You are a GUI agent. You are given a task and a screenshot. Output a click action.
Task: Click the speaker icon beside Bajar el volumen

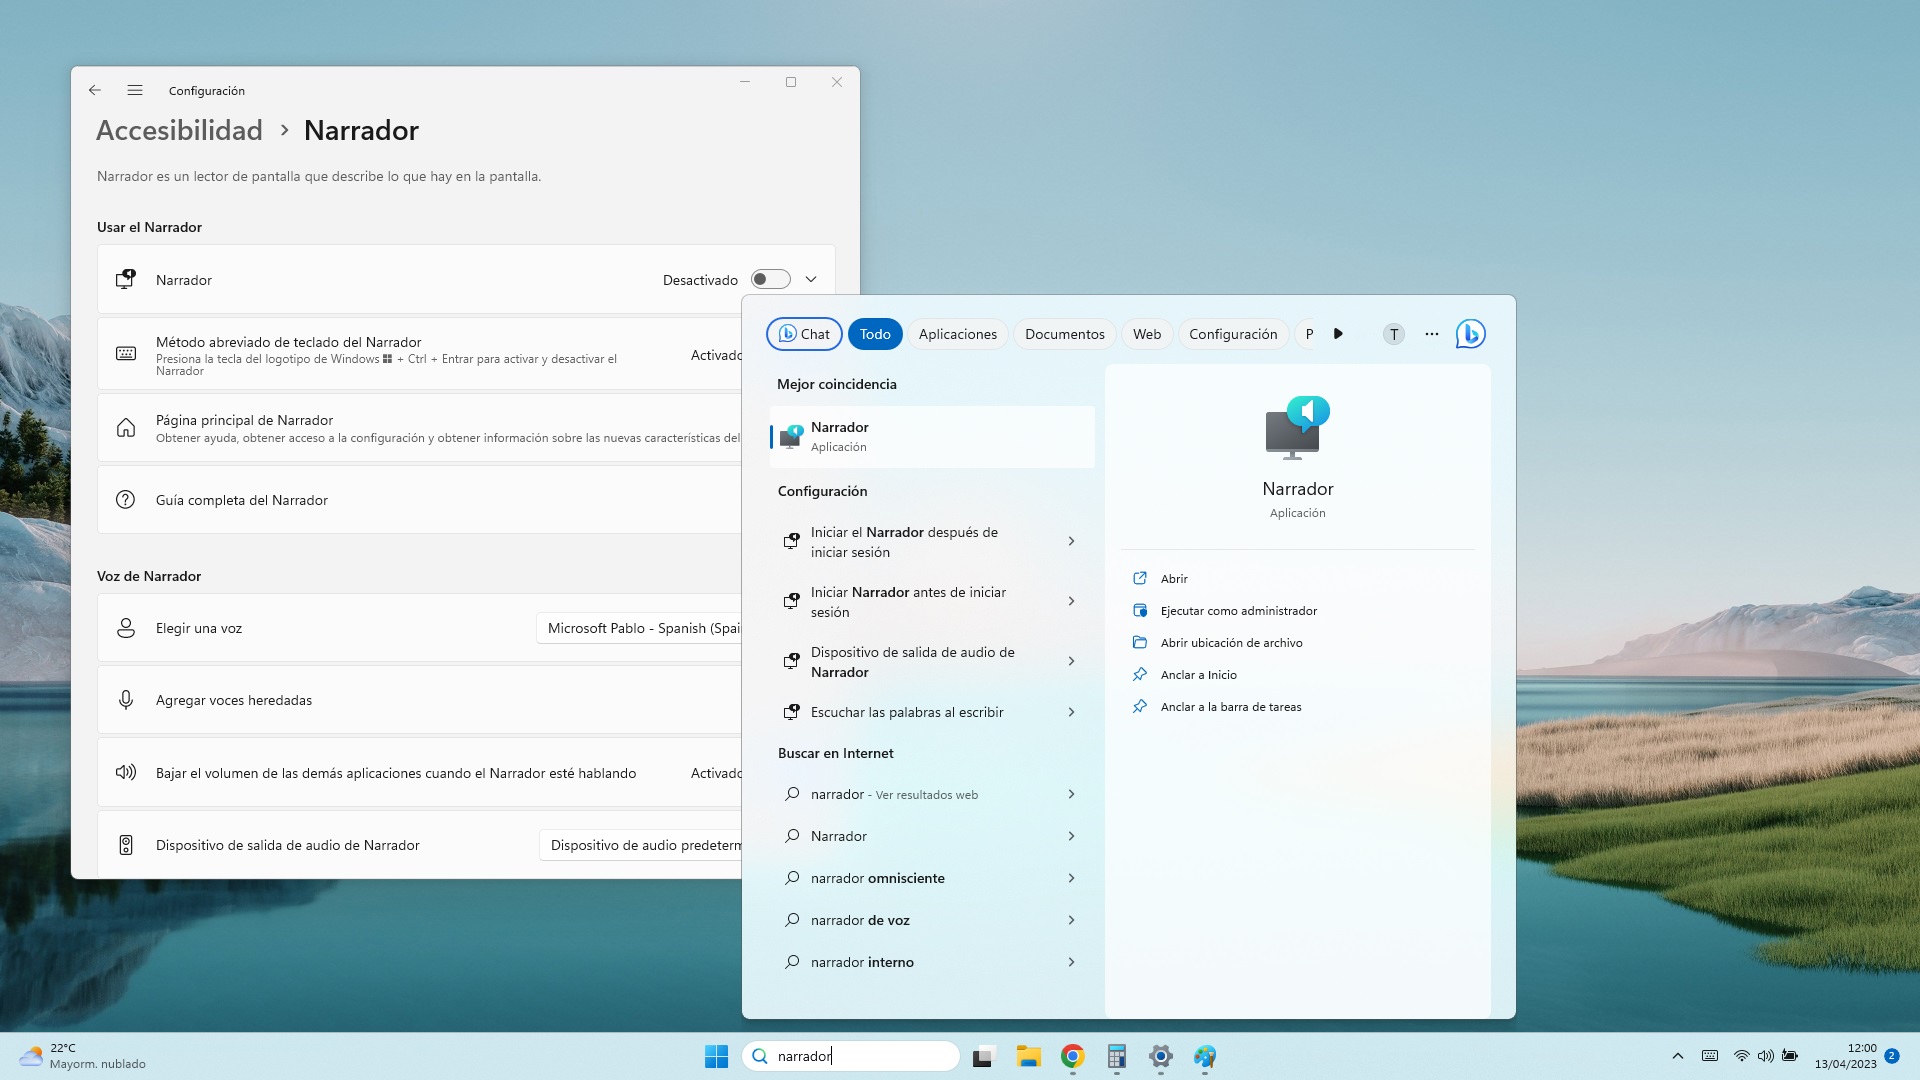click(x=126, y=773)
